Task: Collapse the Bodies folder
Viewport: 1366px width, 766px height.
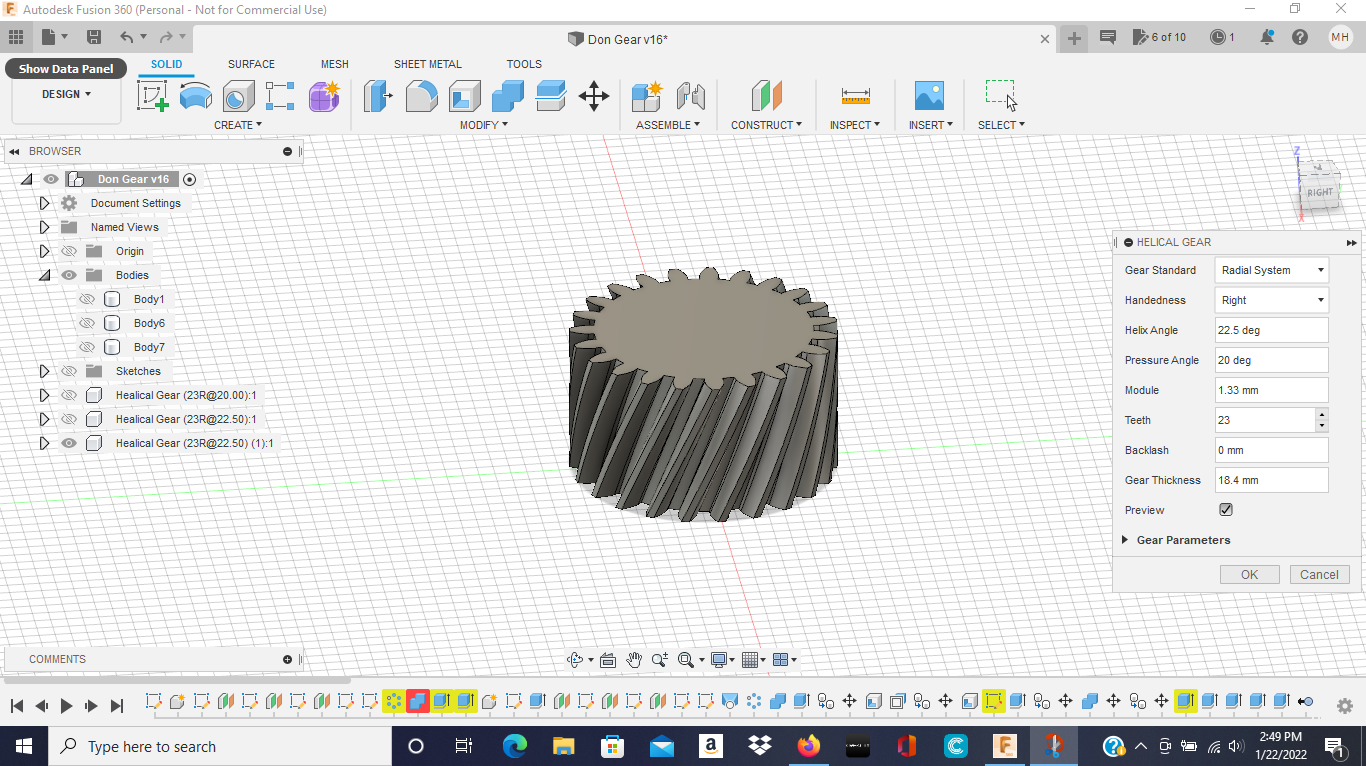Action: pyautogui.click(x=44, y=275)
